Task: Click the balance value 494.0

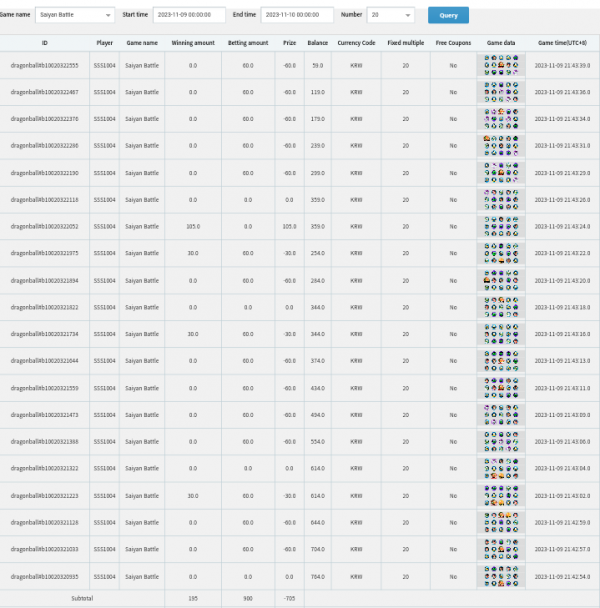Action: click(318, 415)
